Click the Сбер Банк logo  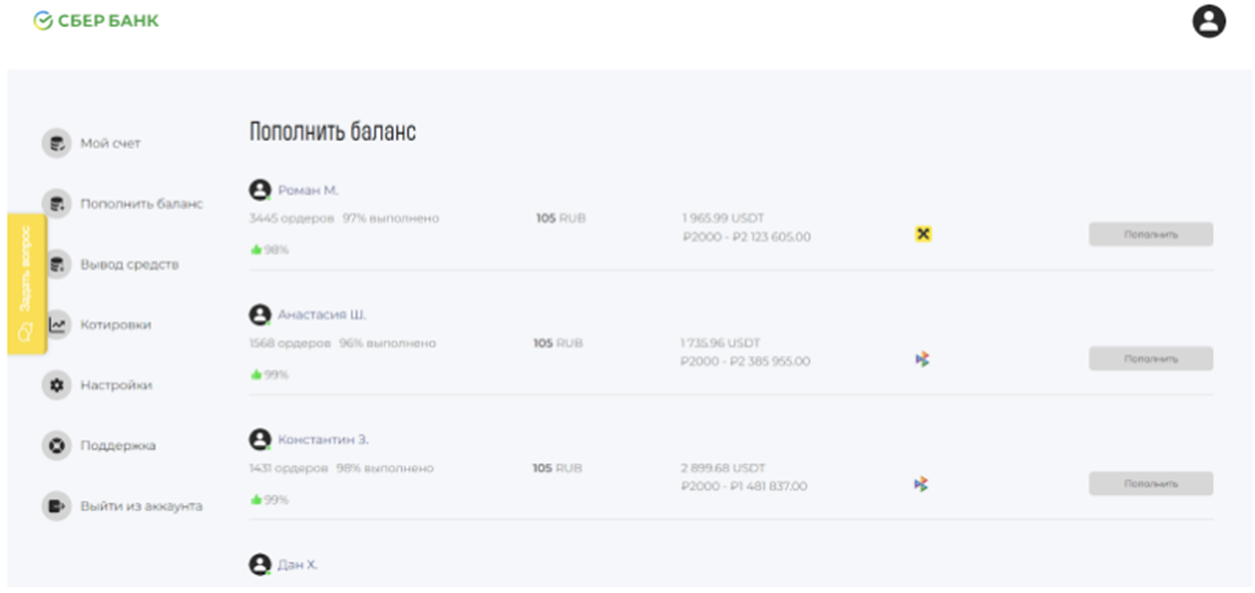click(x=96, y=21)
